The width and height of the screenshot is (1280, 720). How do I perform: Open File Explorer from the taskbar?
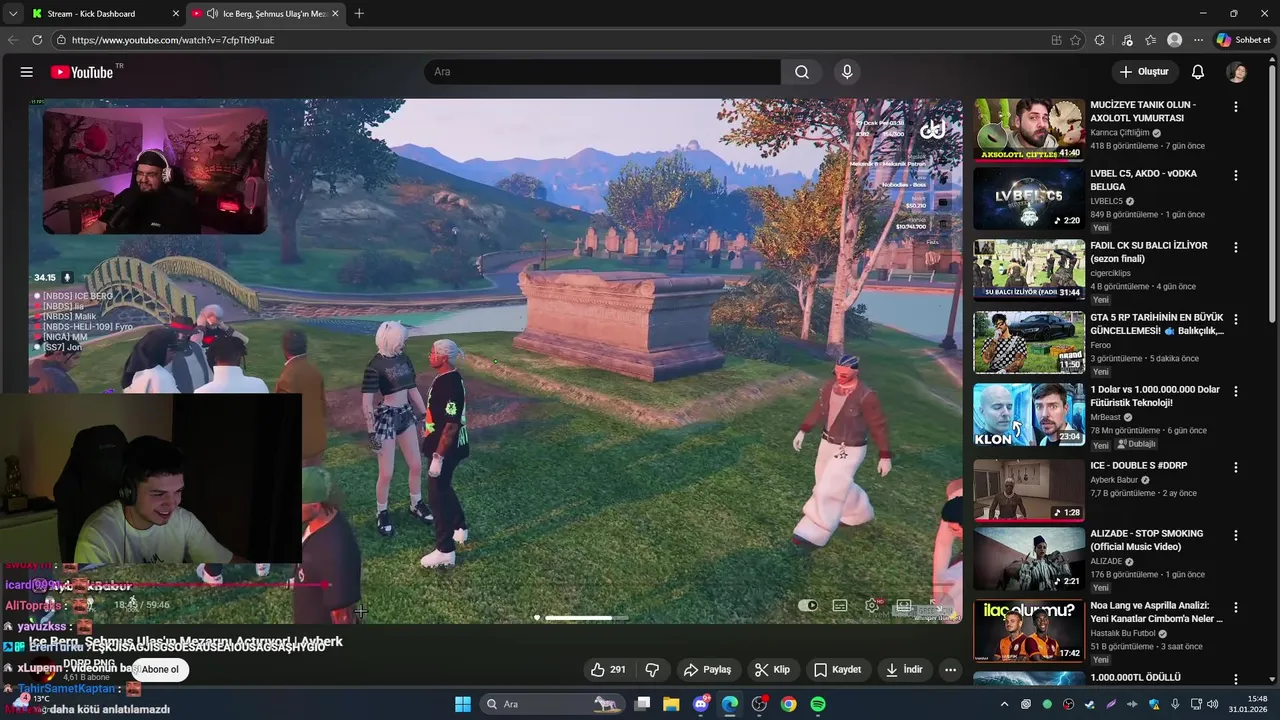point(671,704)
